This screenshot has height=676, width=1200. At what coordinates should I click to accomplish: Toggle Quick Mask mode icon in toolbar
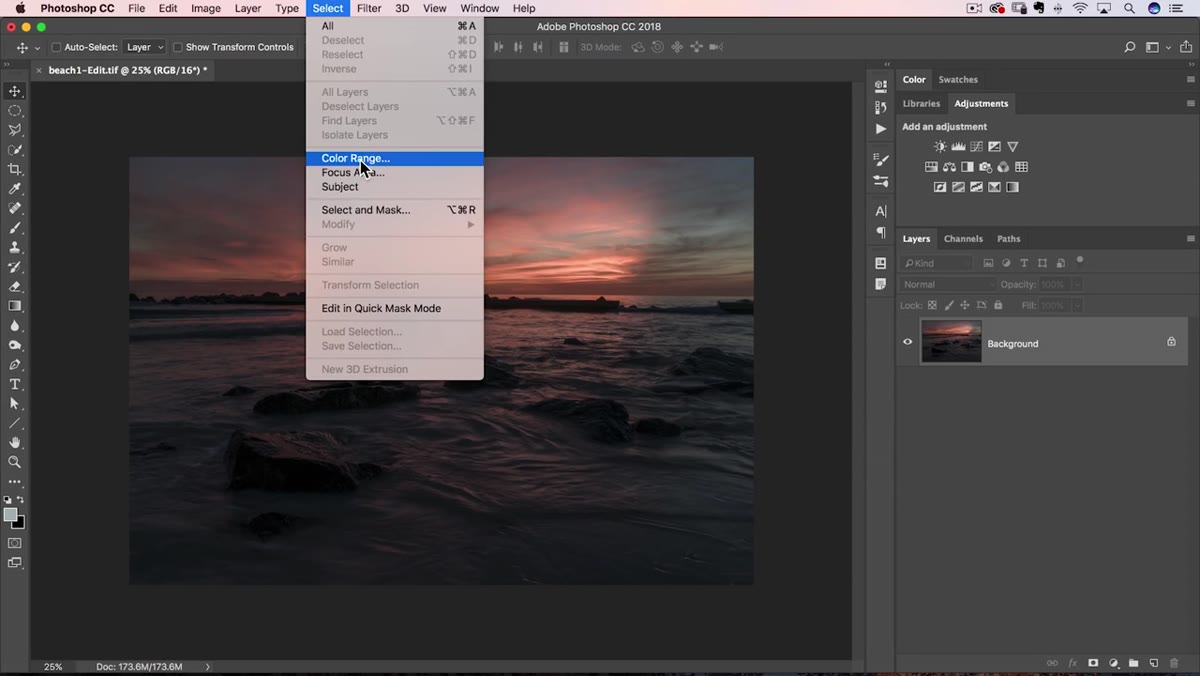pos(15,543)
